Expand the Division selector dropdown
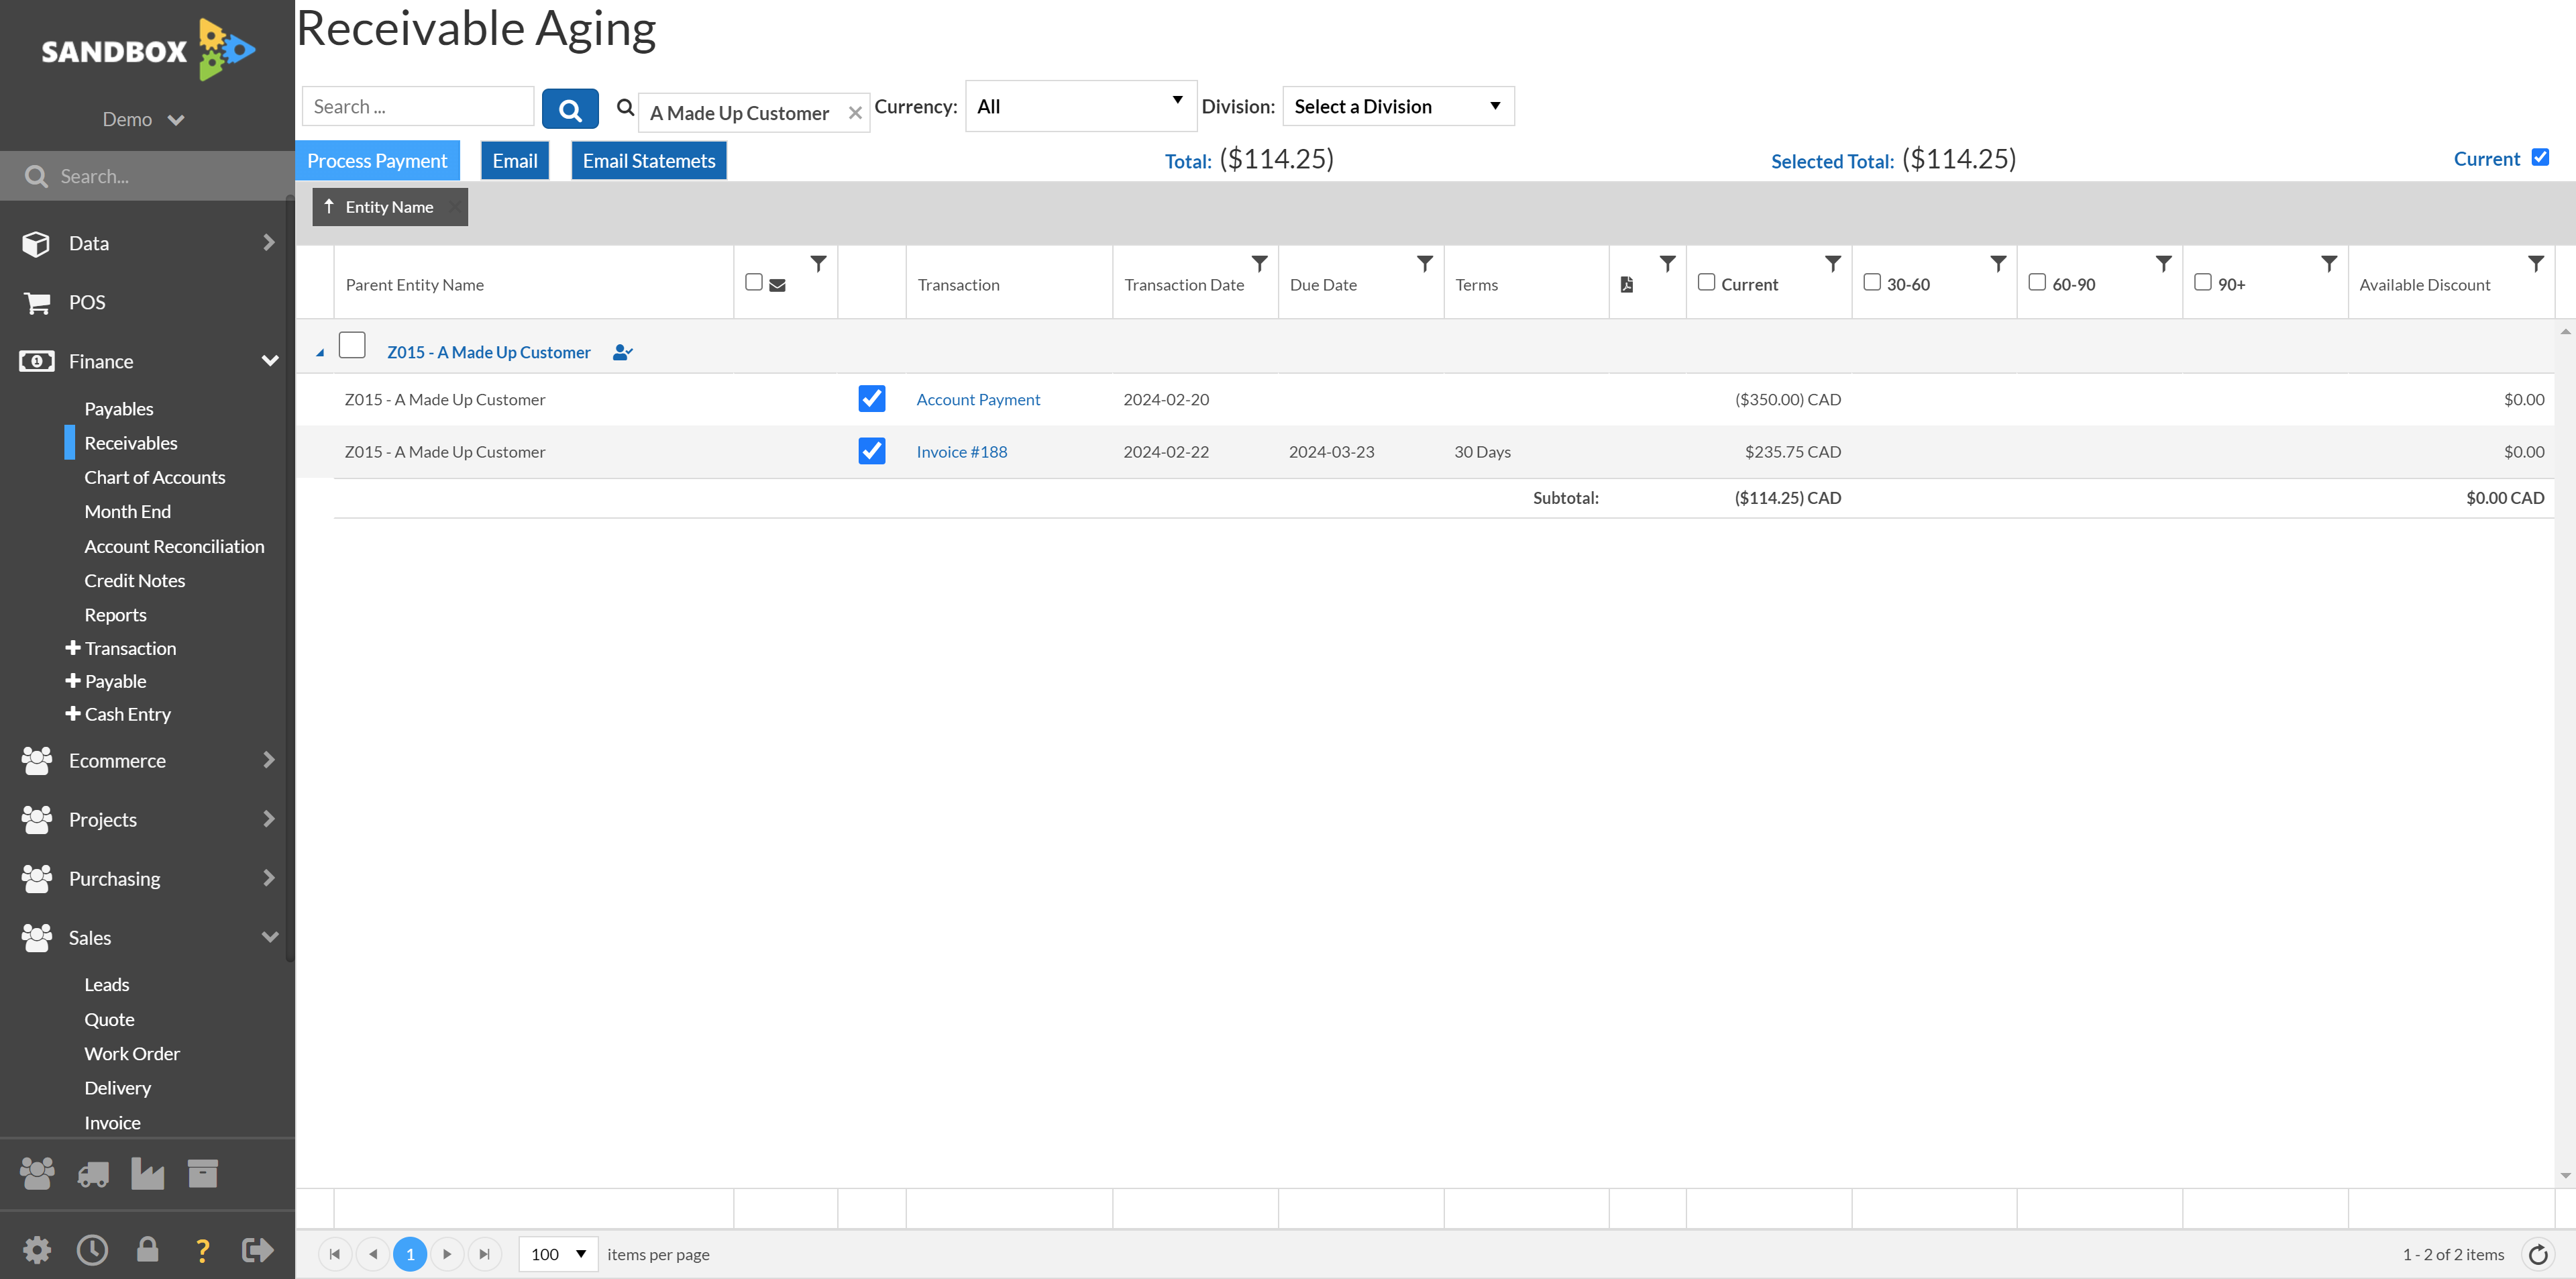Image resolution: width=2576 pixels, height=1279 pixels. (1493, 105)
